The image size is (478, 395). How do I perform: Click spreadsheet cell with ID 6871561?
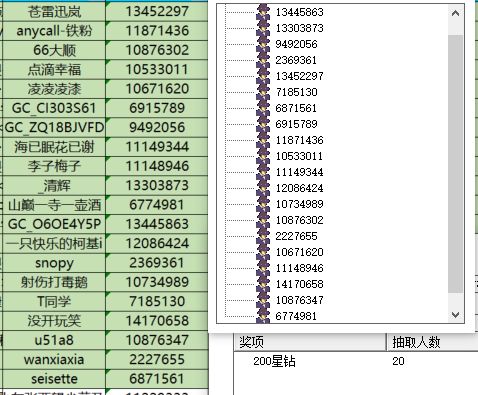click(x=157, y=379)
